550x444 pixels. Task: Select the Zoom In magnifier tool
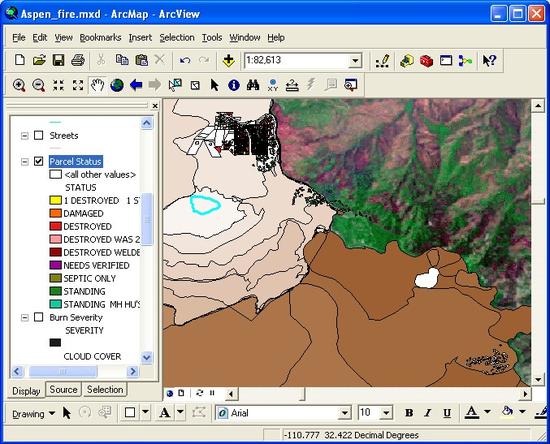(19, 85)
